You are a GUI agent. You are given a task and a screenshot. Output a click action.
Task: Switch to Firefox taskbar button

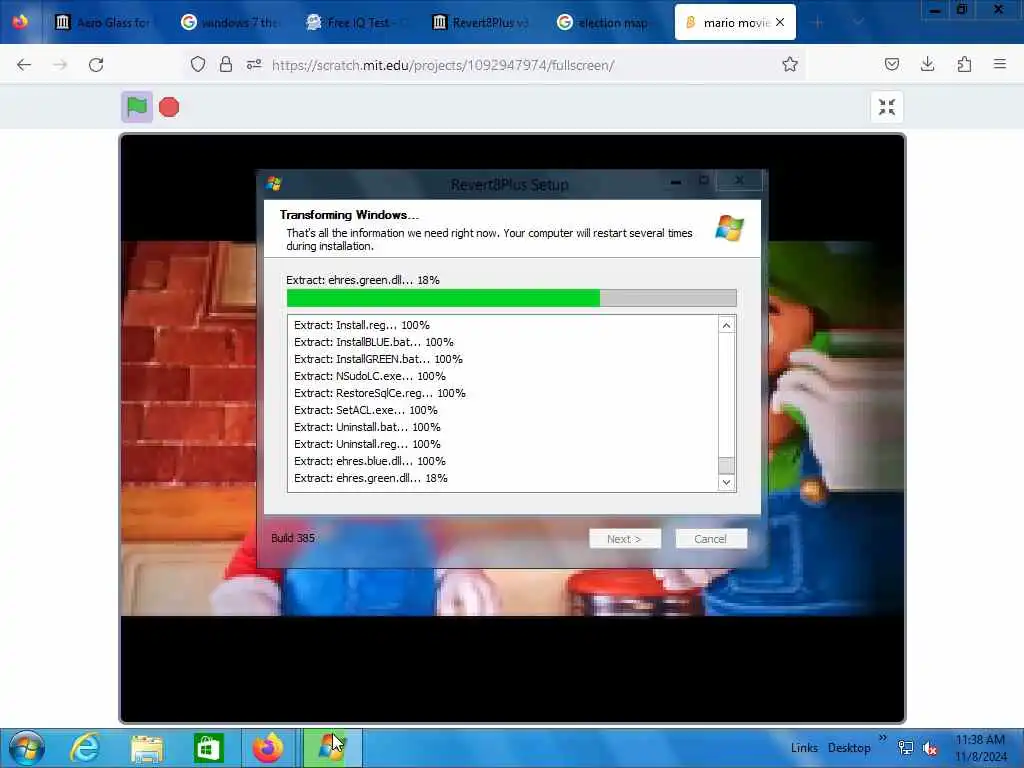(268, 748)
